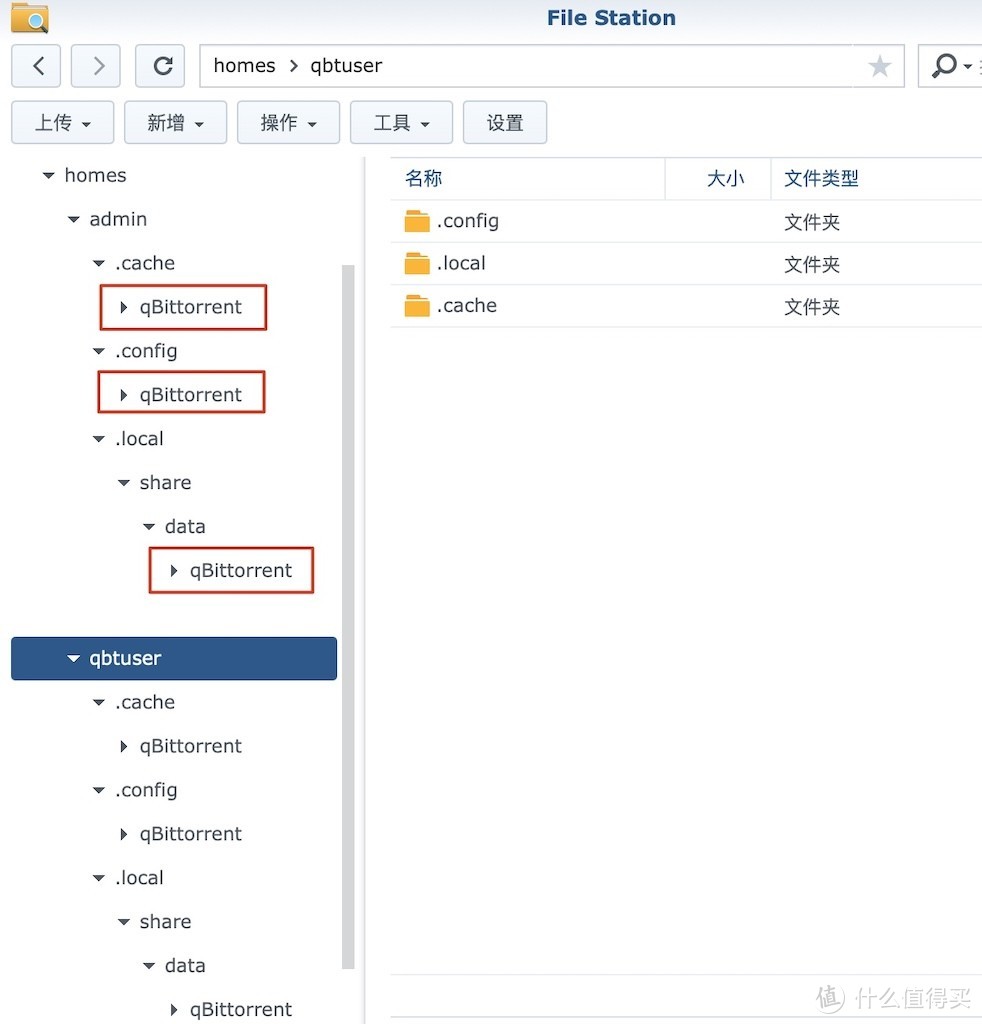Image resolution: width=982 pixels, height=1024 pixels.
Task: Click the forward navigation arrow
Action: coord(95,65)
